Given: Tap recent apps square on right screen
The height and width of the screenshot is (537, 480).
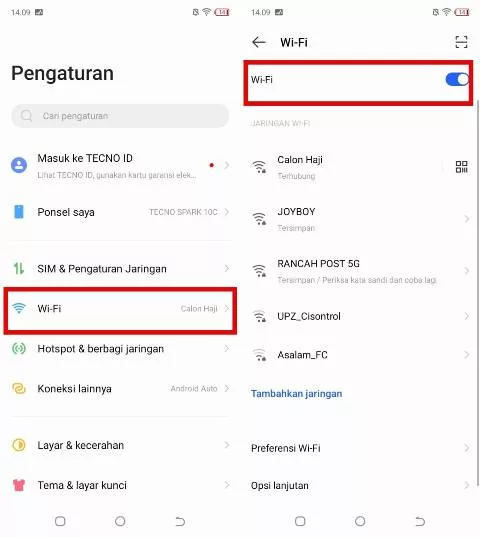Looking at the screenshot, I should pyautogui.click(x=300, y=521).
